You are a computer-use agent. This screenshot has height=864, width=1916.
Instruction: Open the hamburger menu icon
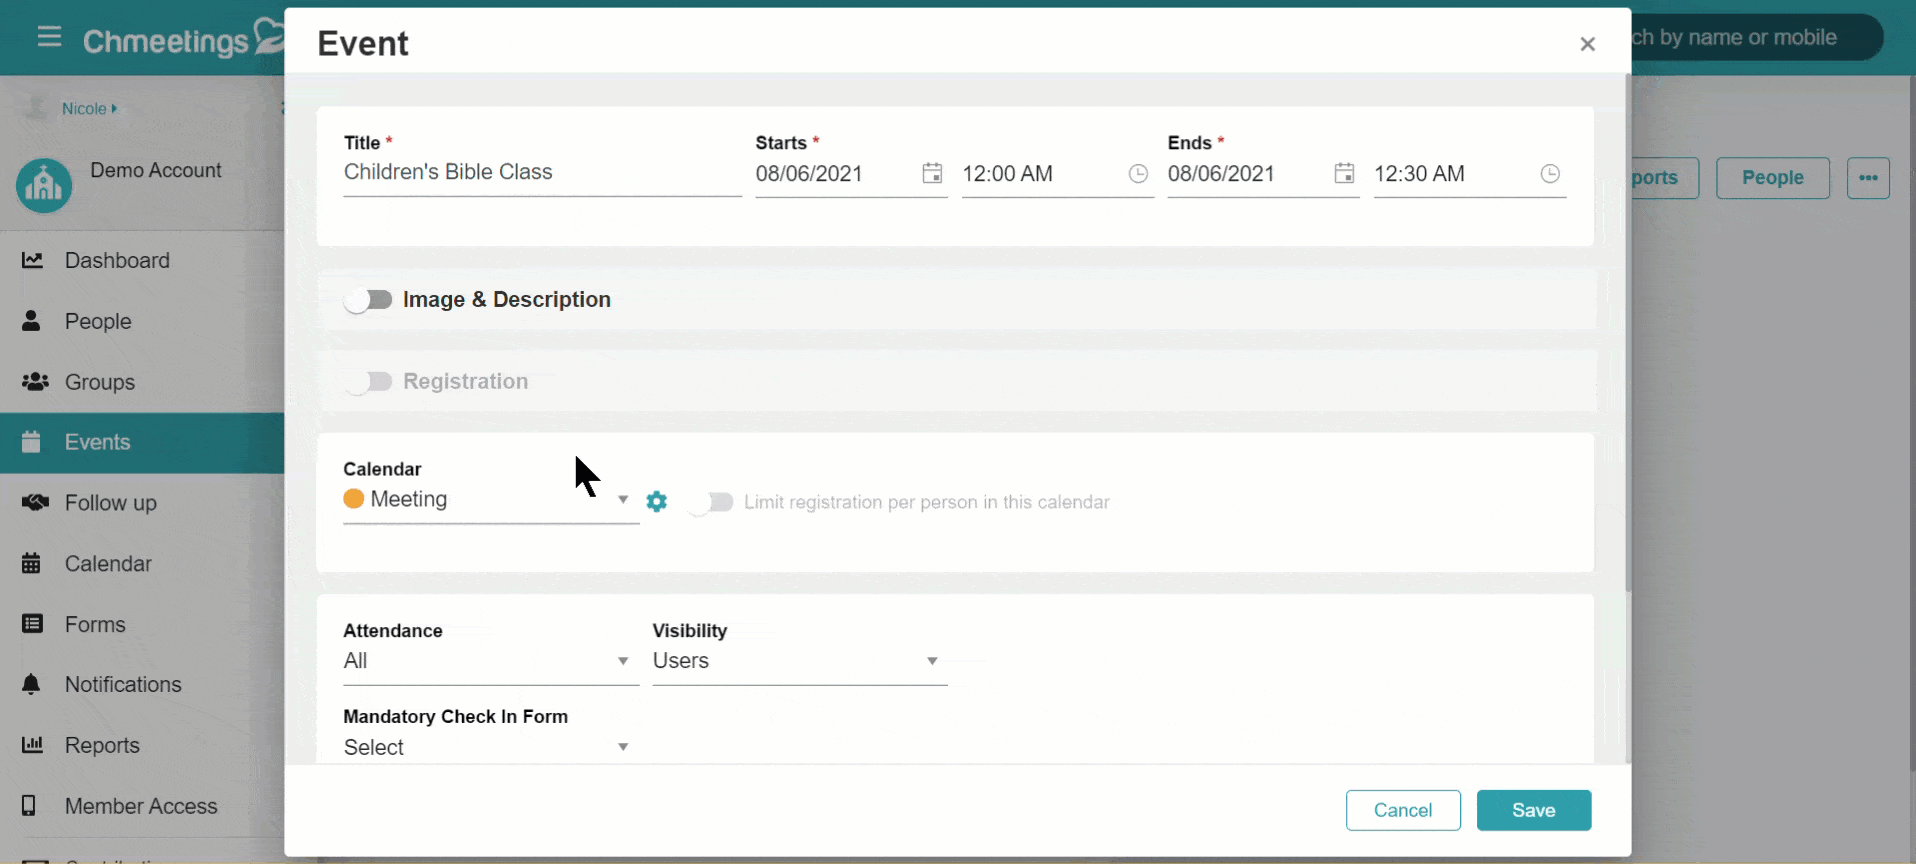click(49, 38)
